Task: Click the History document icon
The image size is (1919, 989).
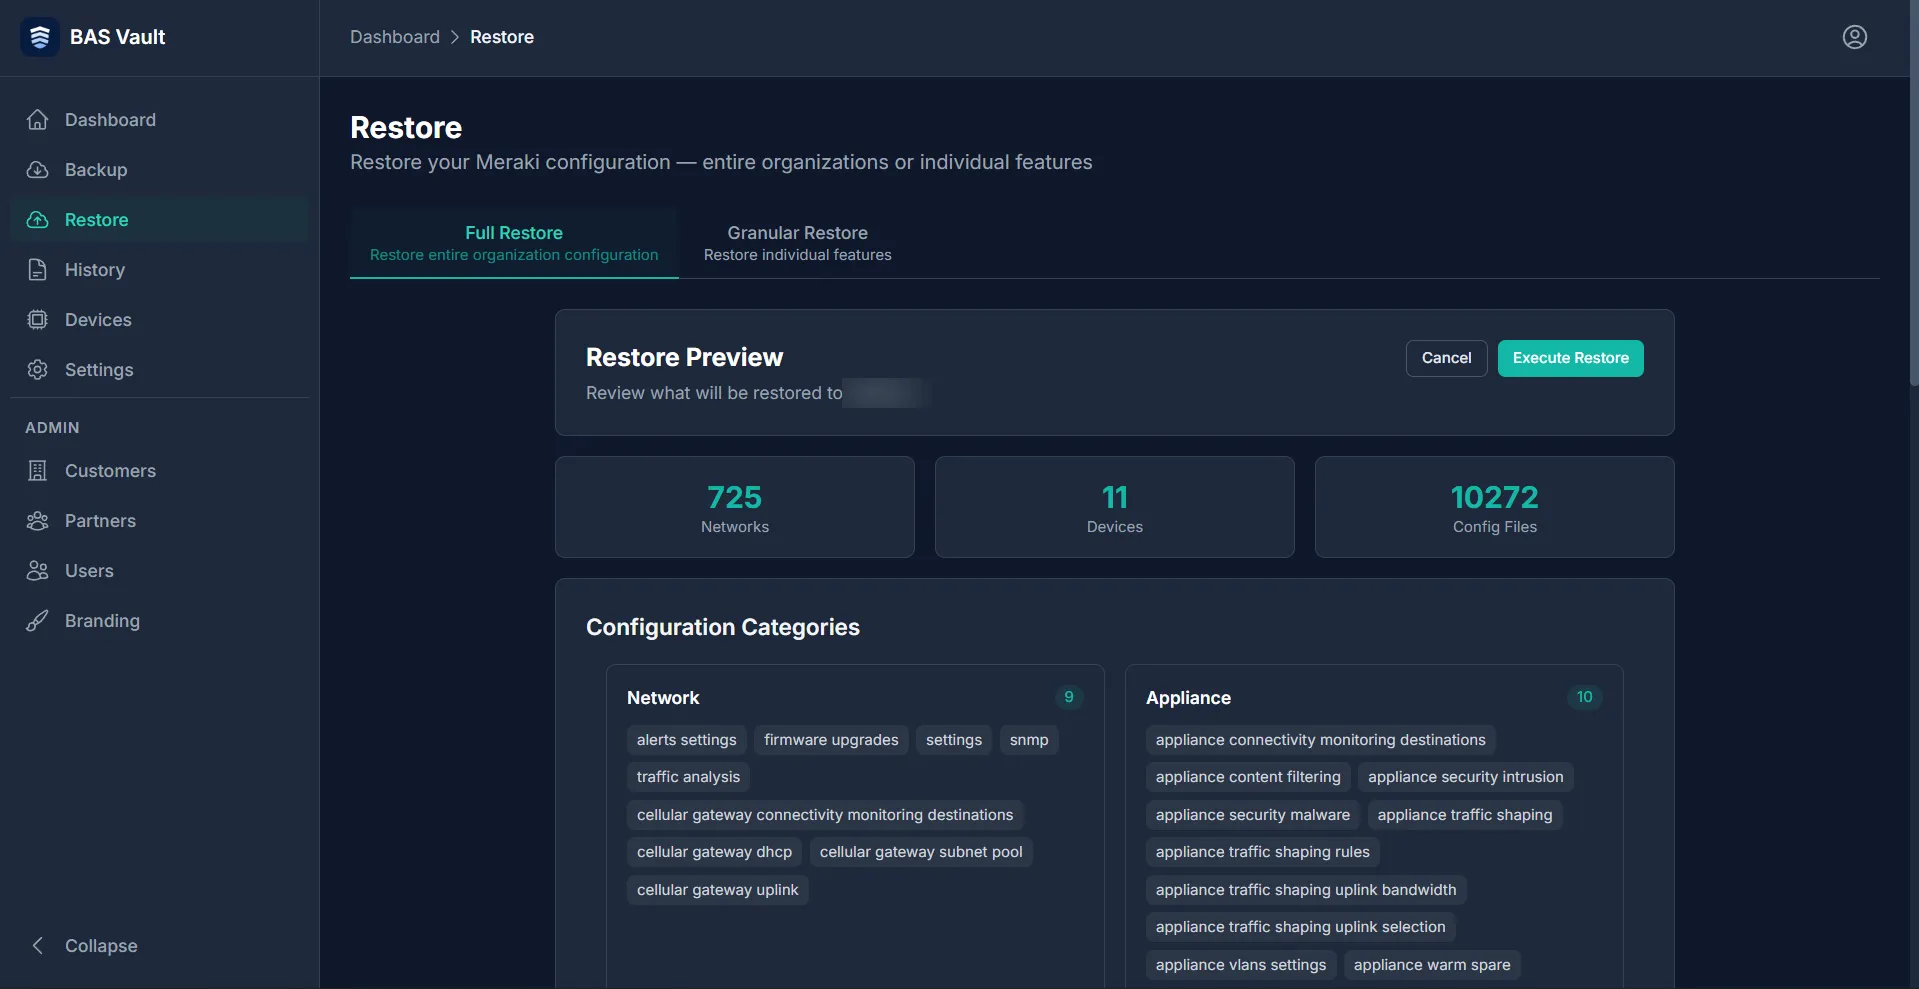Action: (x=38, y=270)
